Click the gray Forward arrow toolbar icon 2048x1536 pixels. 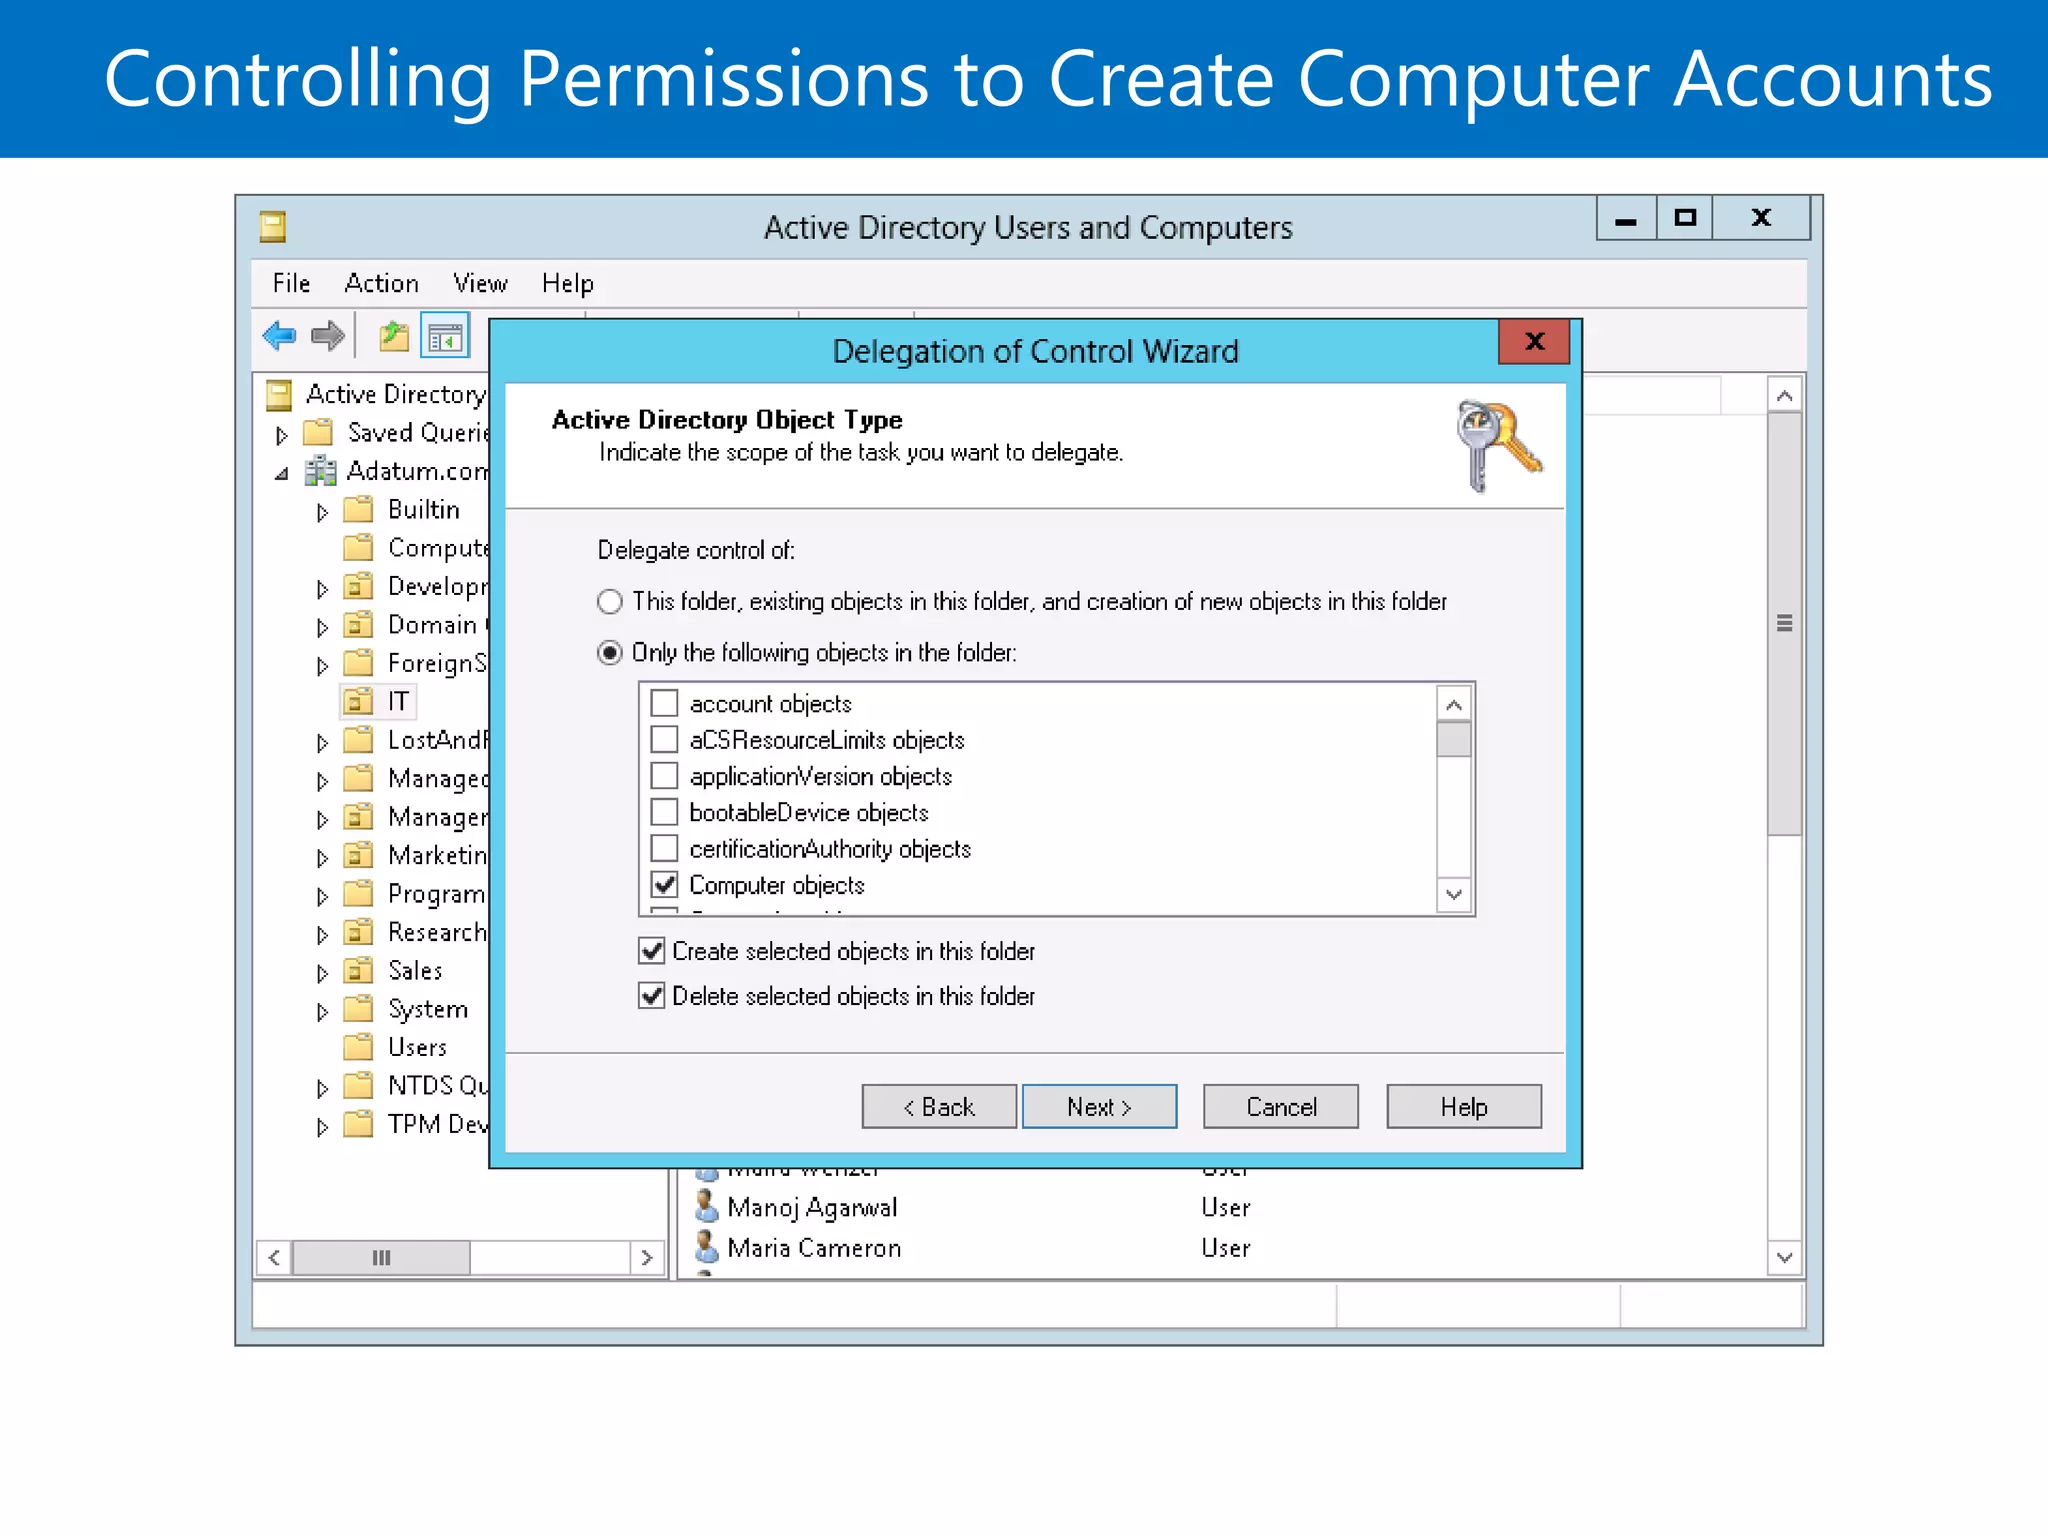click(327, 336)
